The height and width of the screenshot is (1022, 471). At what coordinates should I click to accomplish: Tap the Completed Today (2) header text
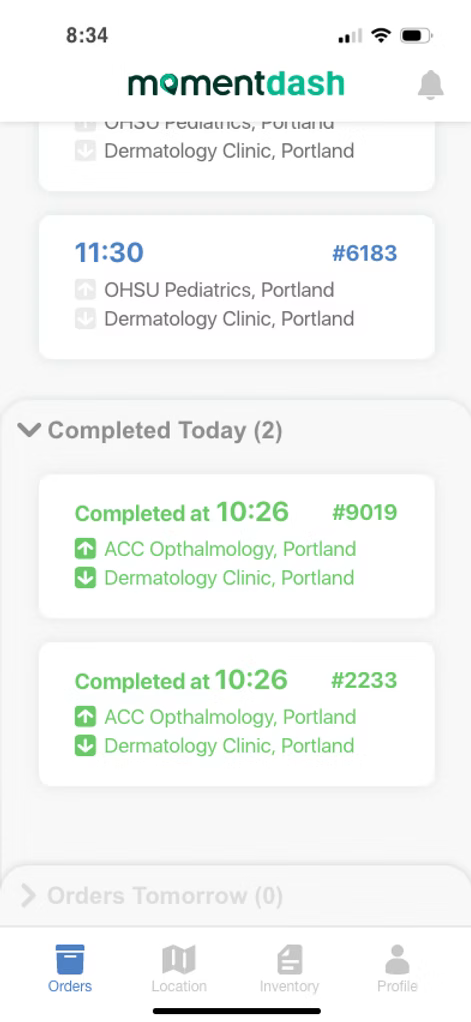coord(165,430)
